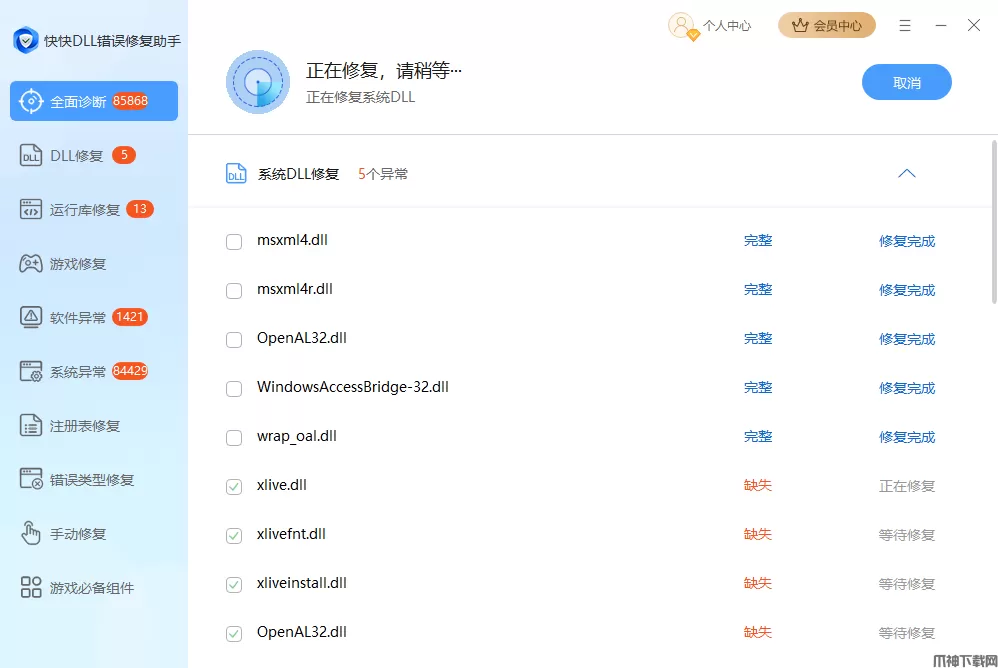Screen dimensions: 998x668
Task: Click the full diagnosis target icon
Action: (x=31, y=101)
